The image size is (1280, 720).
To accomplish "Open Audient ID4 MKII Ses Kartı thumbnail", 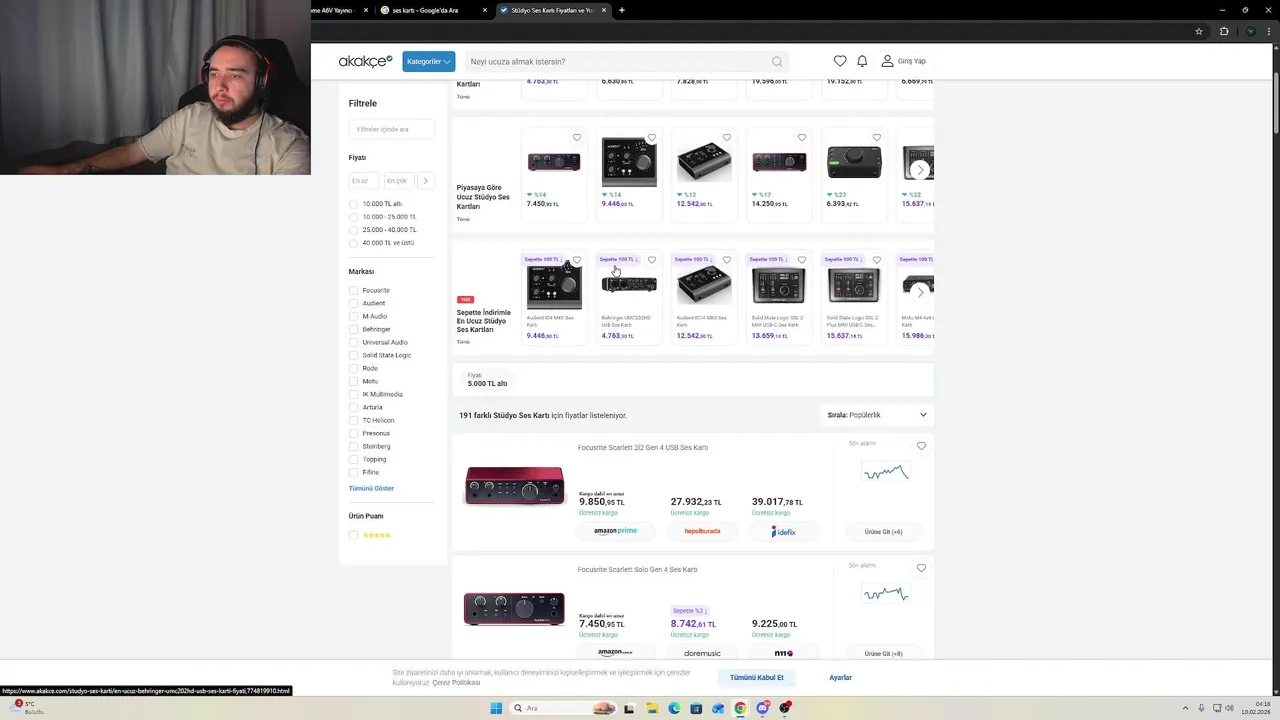I will (554, 285).
